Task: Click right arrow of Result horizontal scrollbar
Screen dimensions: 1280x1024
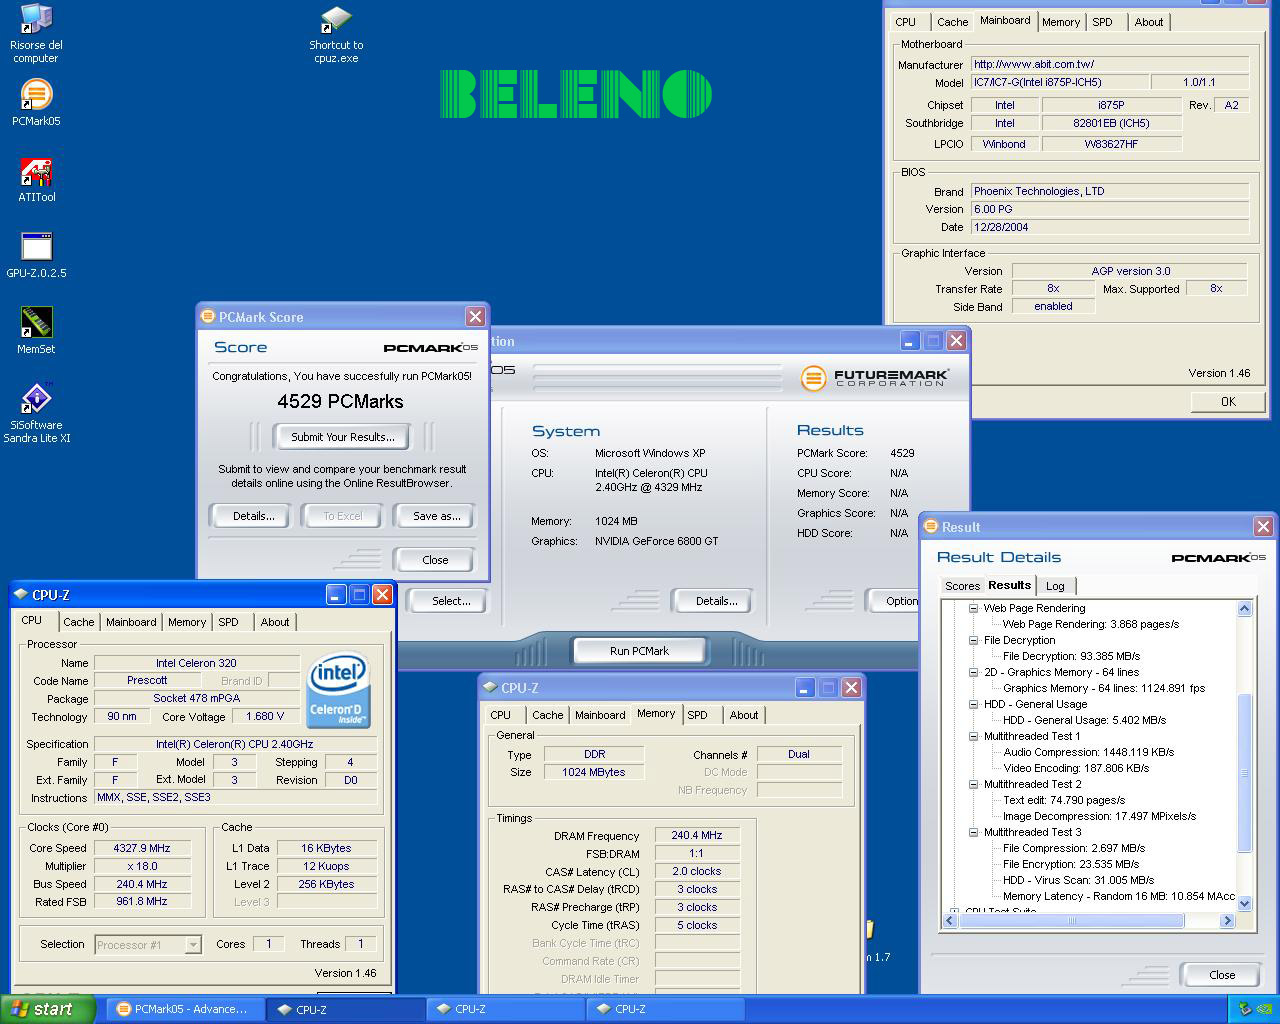Action: pos(1227,921)
